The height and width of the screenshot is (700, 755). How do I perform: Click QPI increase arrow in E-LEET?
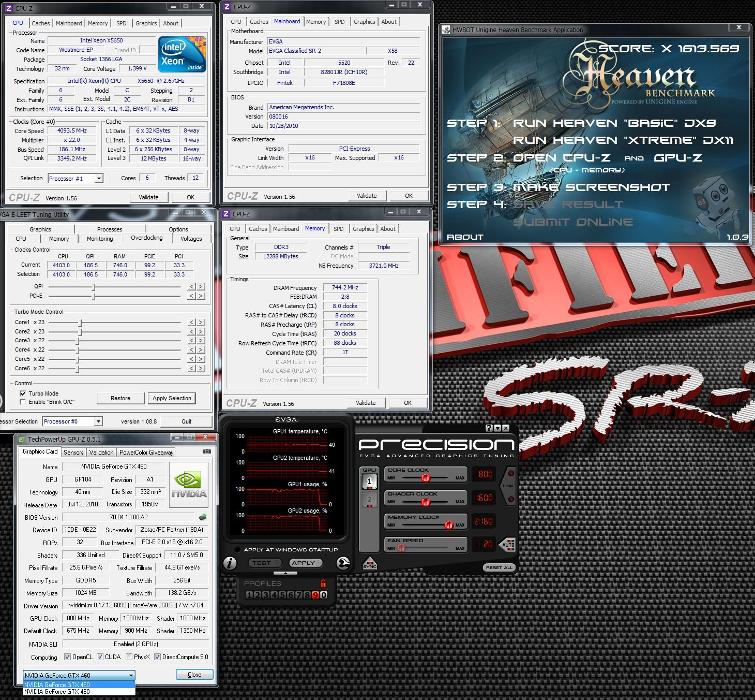tap(201, 286)
